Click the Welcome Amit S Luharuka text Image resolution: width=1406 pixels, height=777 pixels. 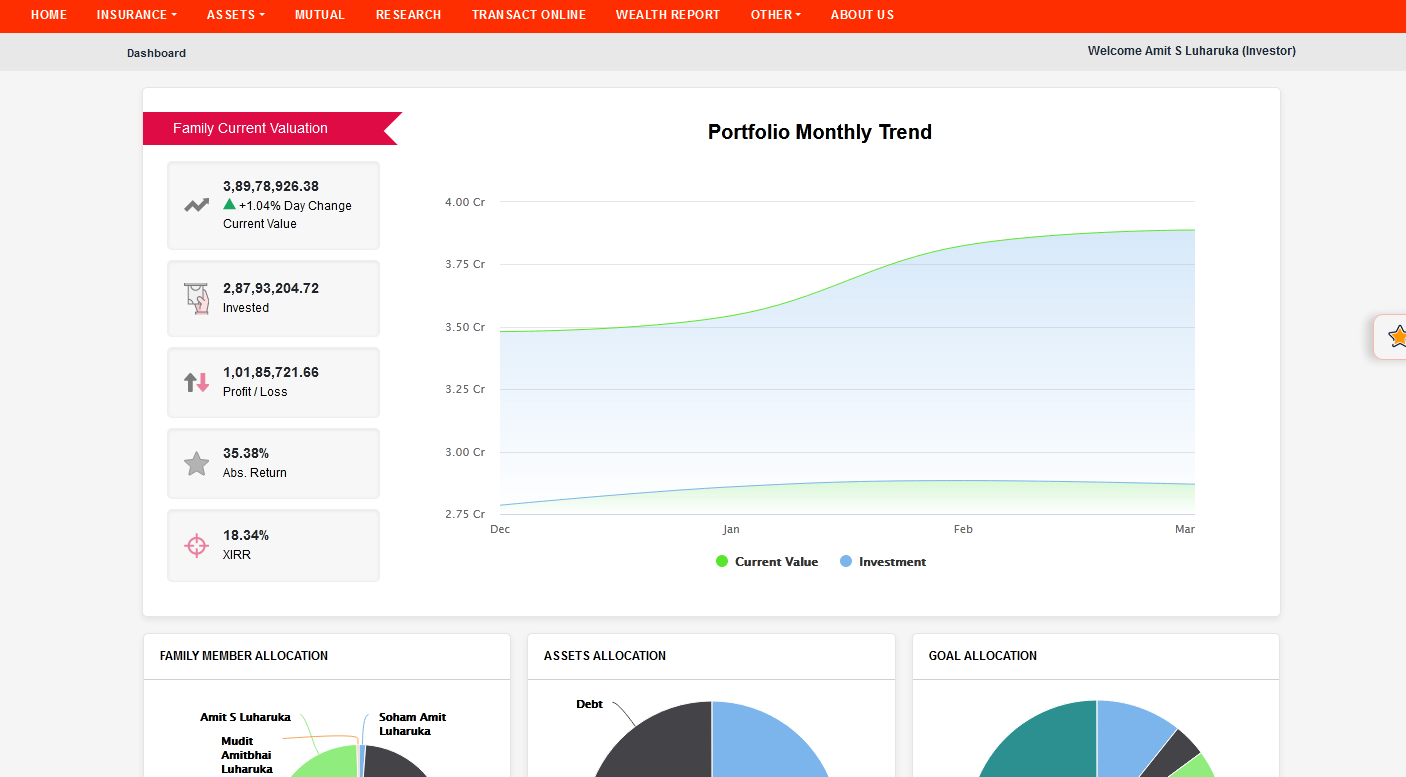point(1192,51)
